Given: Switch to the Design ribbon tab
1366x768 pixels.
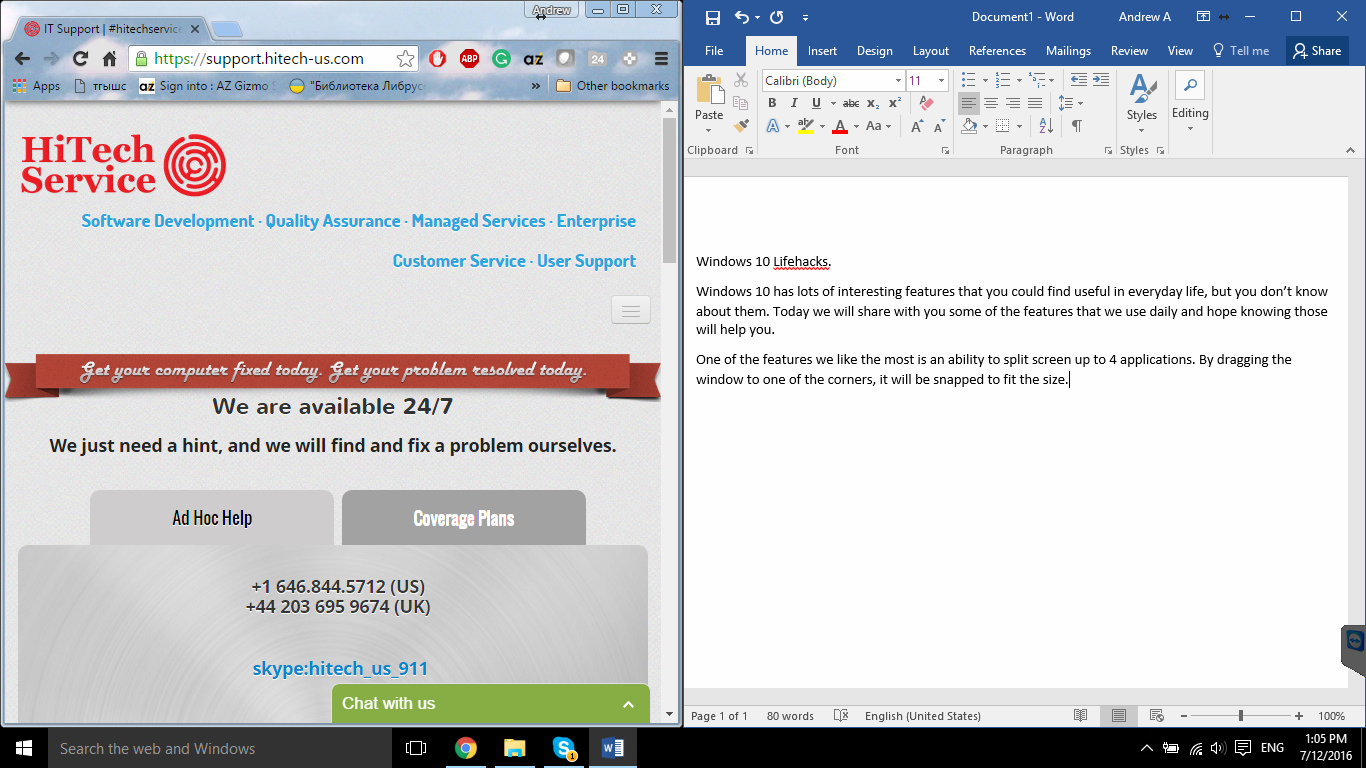Looking at the screenshot, I should [875, 51].
